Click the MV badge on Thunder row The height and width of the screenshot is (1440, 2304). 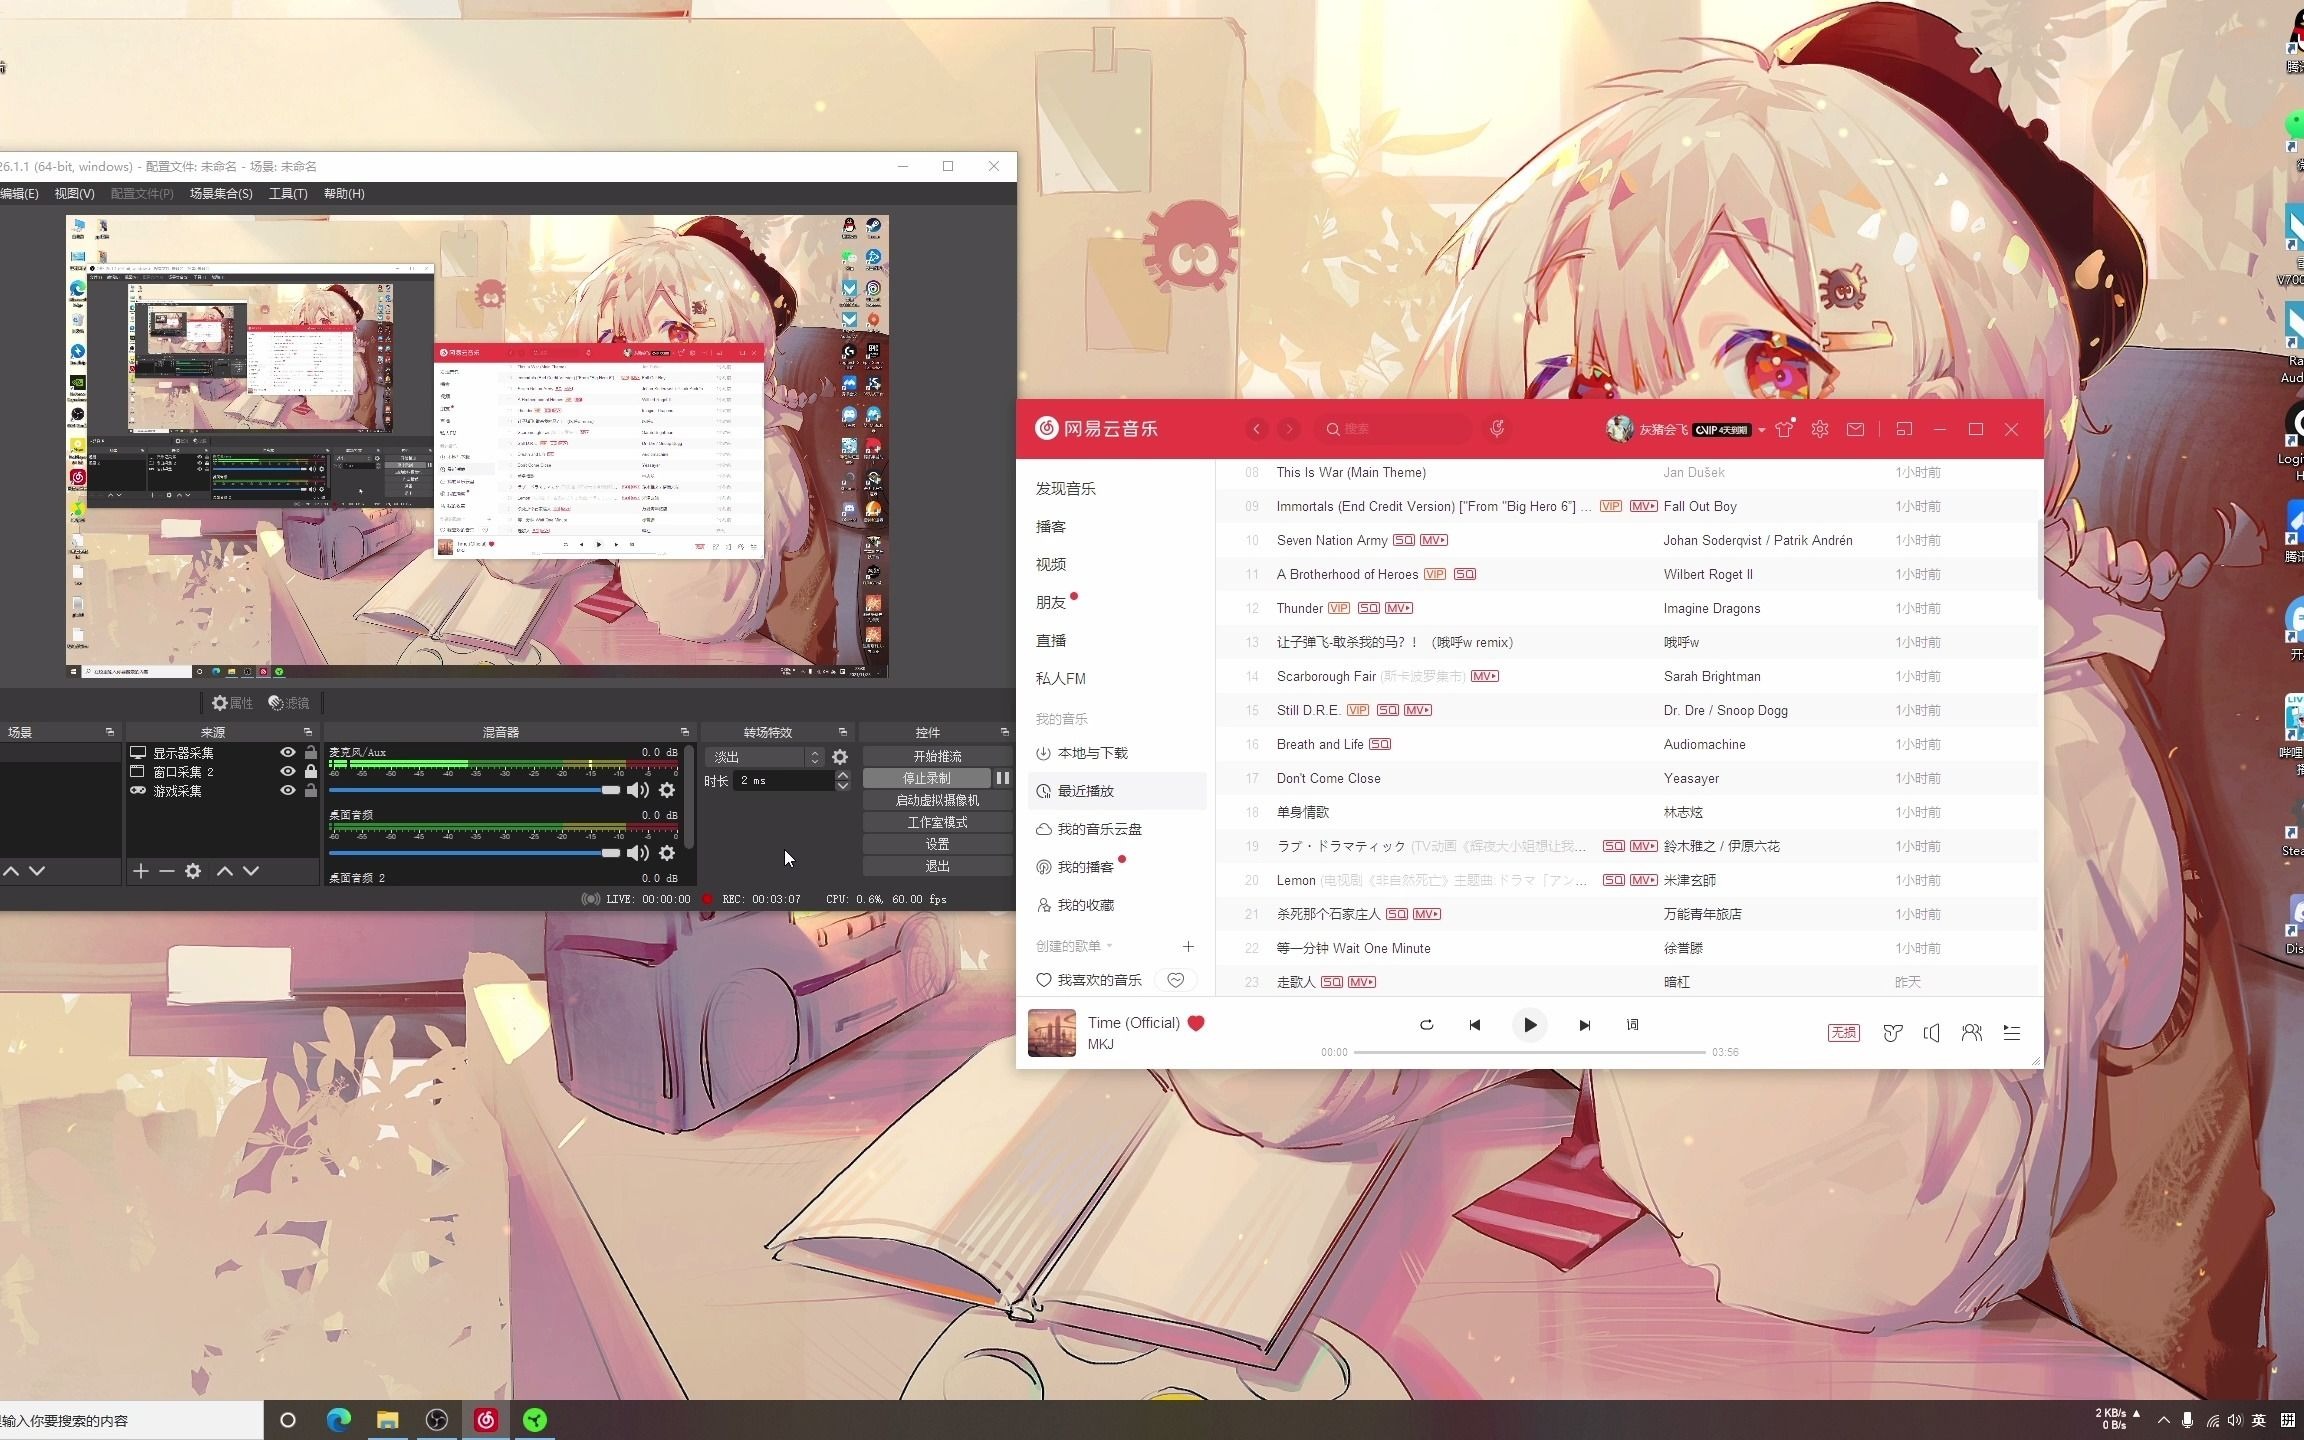coord(1398,608)
